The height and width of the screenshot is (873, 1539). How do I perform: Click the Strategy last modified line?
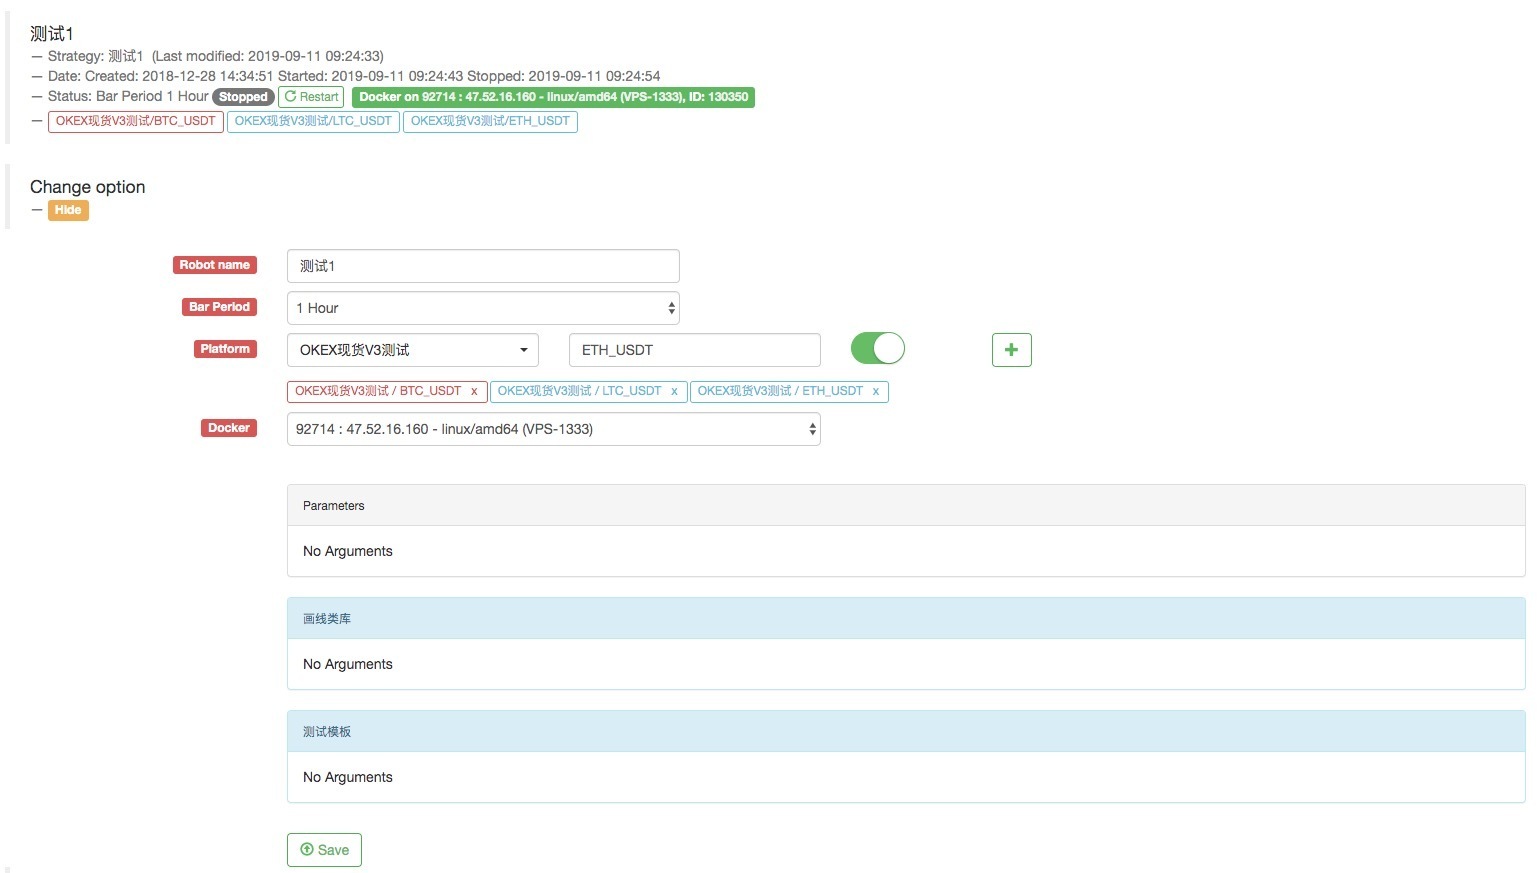(216, 56)
